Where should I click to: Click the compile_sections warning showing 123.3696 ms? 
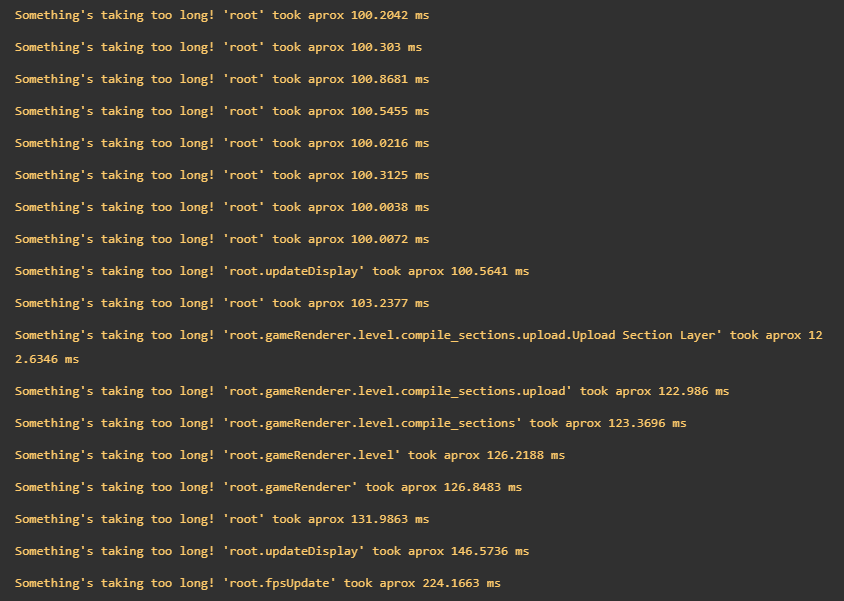350,423
